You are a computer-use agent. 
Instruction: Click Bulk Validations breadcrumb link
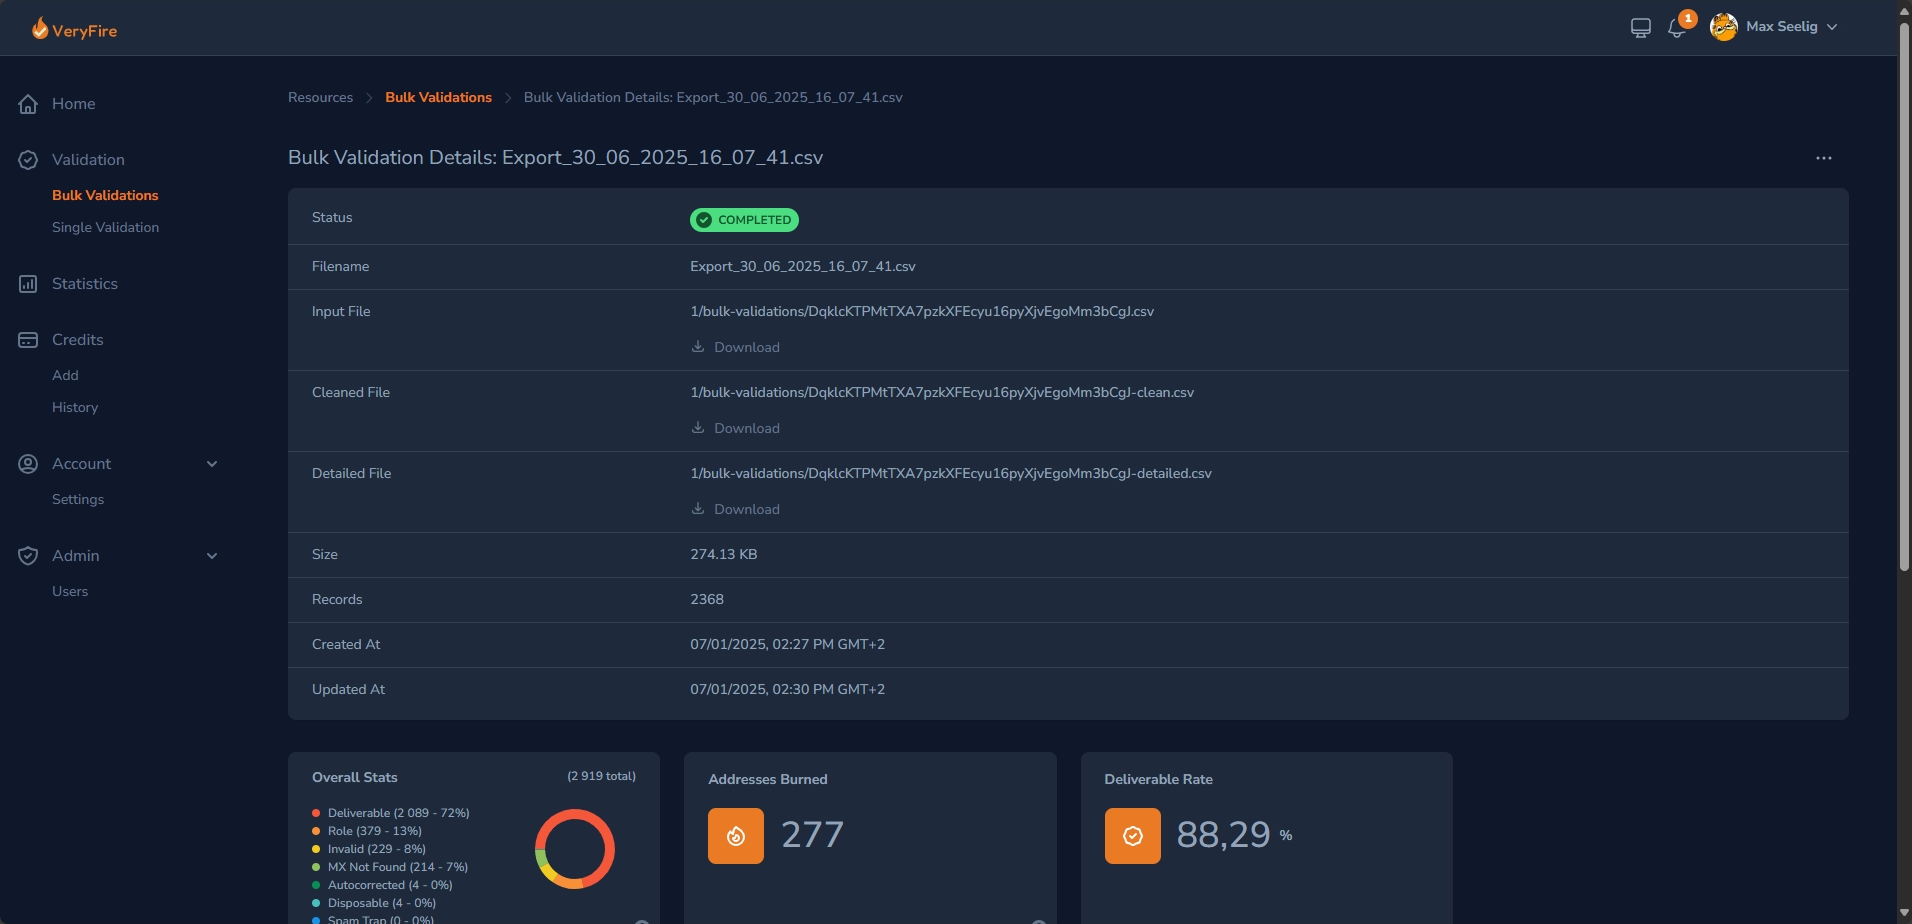tap(438, 97)
